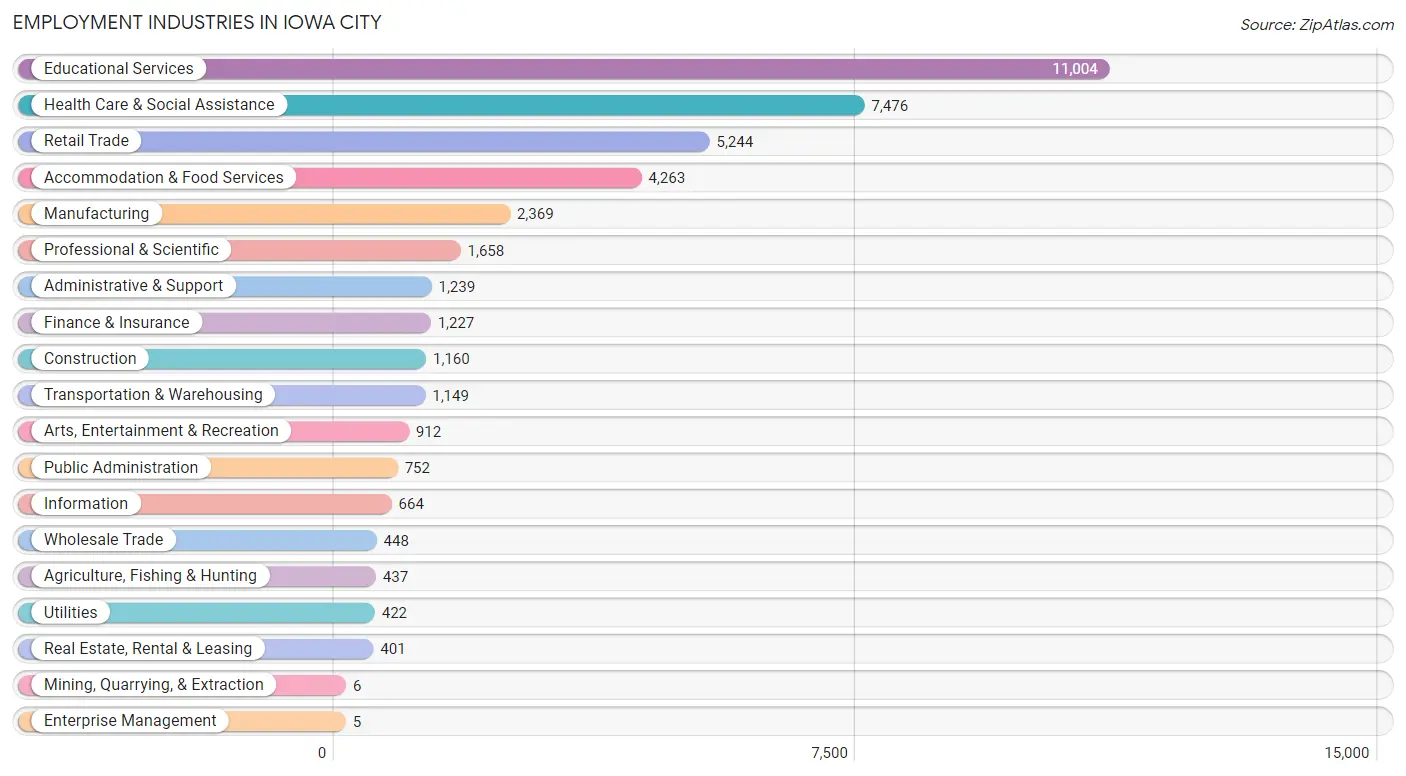Select the Finance & Insurance label
The width and height of the screenshot is (1406, 776).
pyautogui.click(x=116, y=322)
